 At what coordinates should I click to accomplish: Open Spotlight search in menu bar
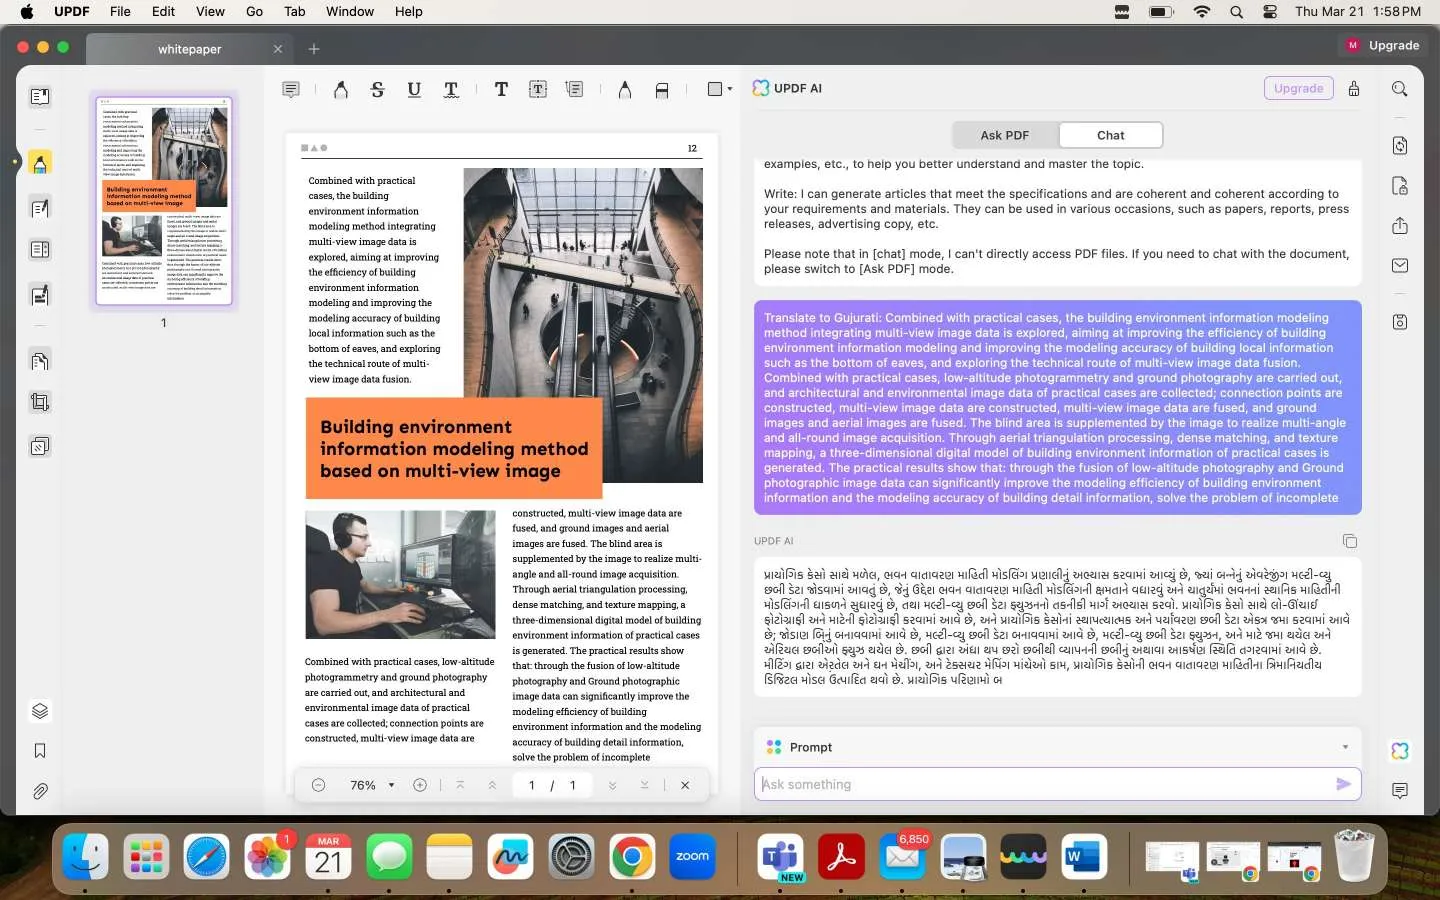1237,11
